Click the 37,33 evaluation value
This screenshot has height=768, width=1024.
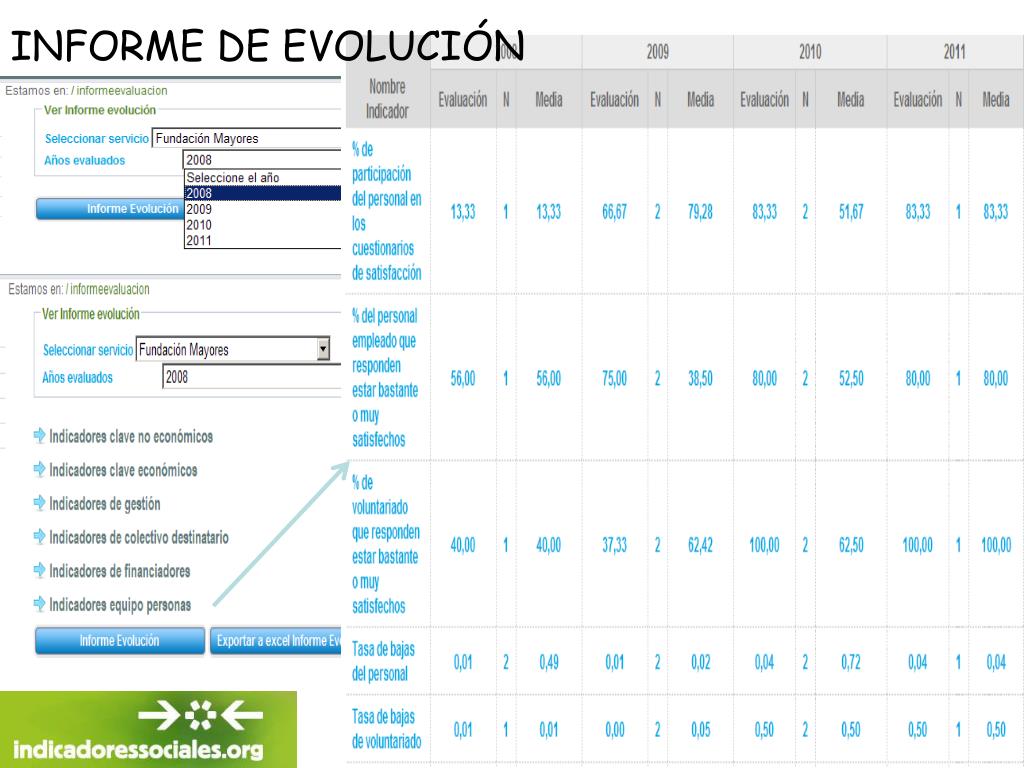[x=614, y=545]
